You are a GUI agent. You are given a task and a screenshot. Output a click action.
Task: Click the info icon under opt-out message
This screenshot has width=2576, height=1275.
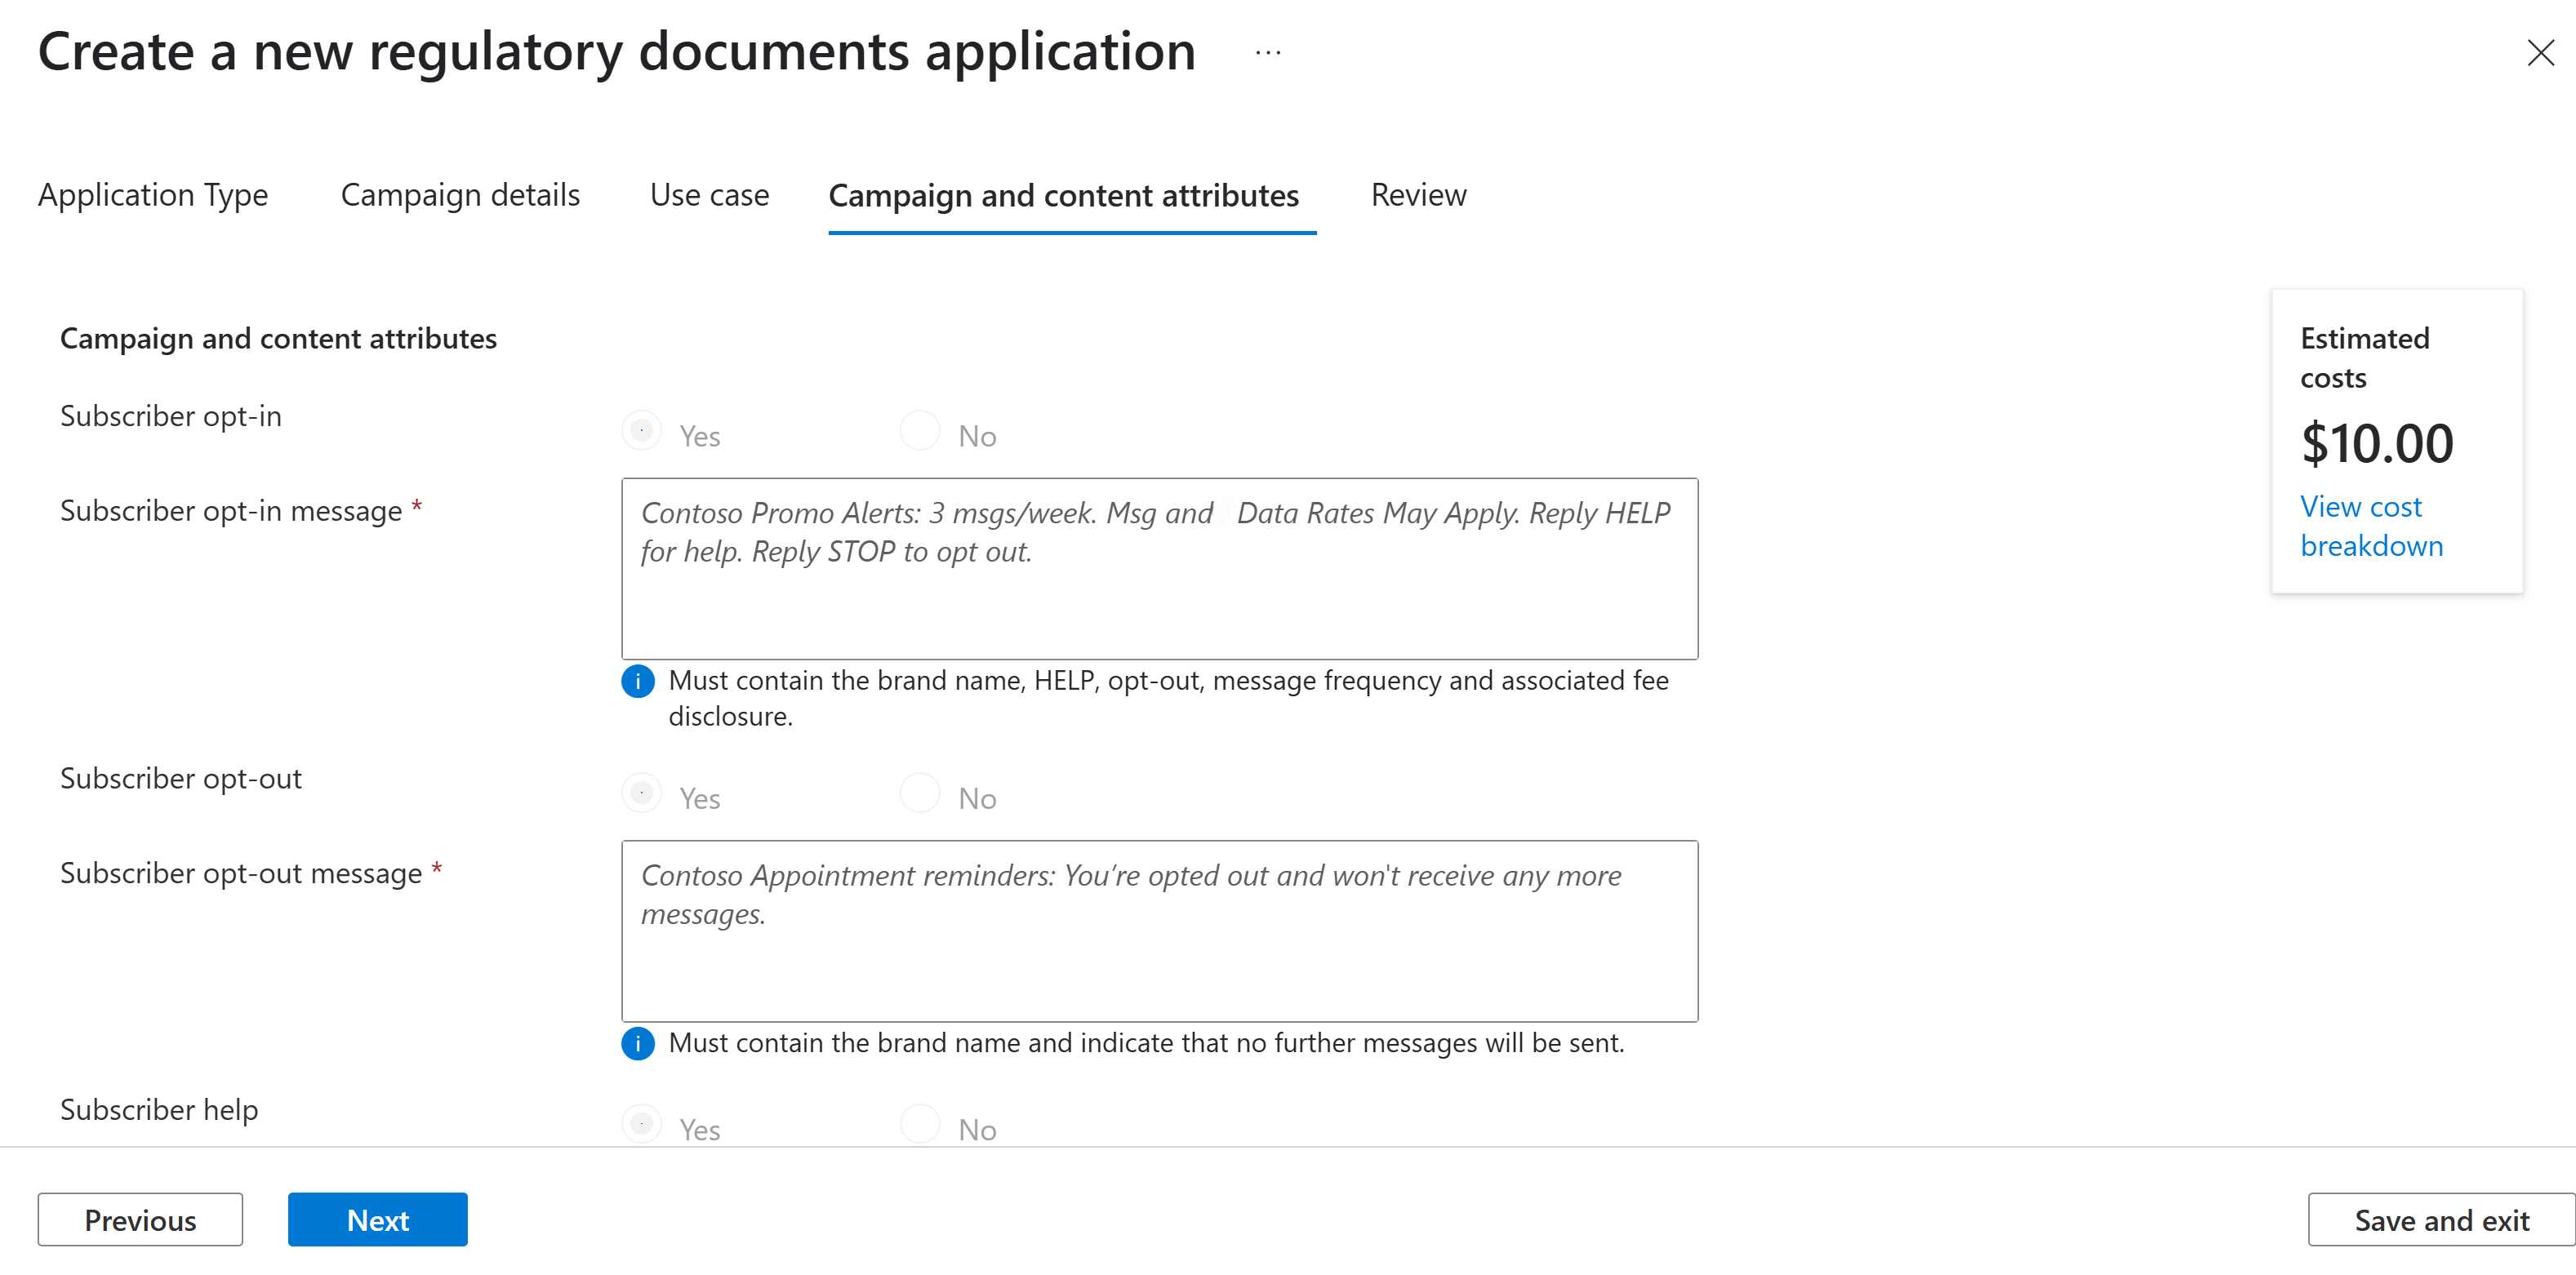[x=638, y=1043]
